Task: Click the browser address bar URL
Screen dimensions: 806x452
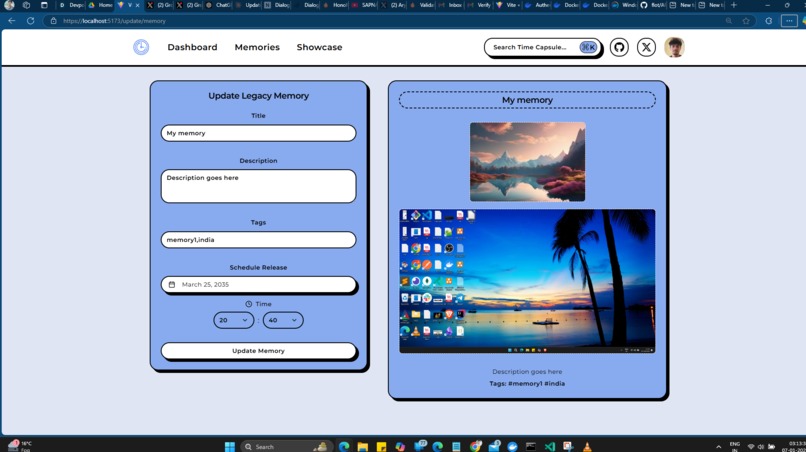Action: 114,21
